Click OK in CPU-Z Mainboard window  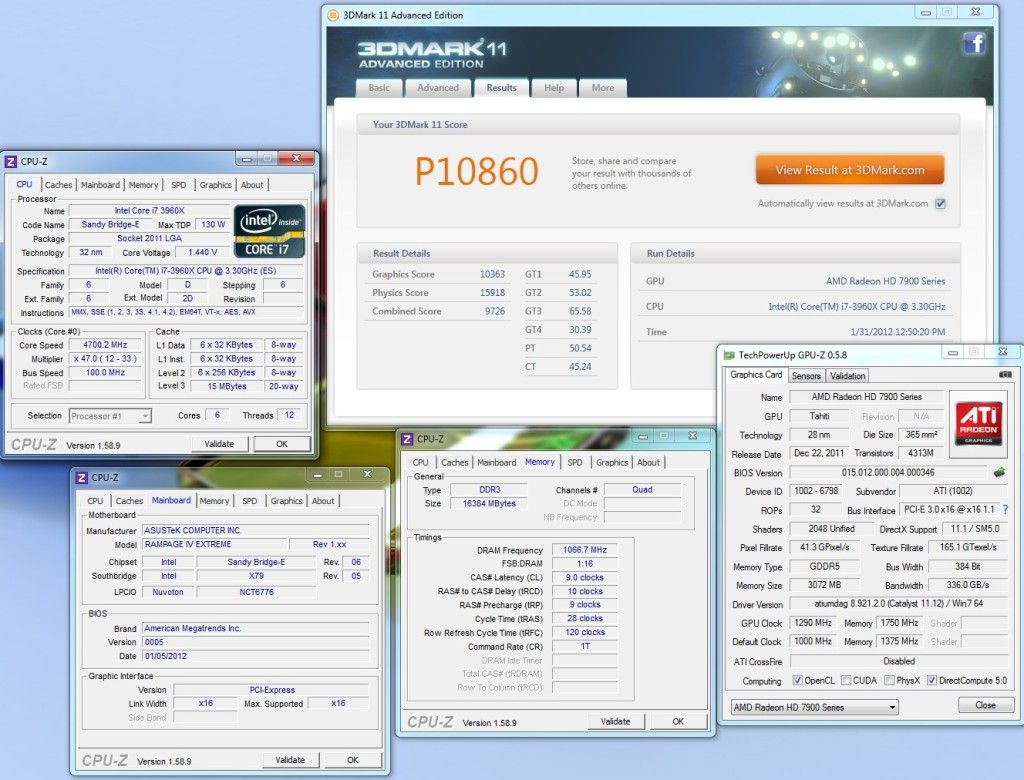click(x=353, y=760)
